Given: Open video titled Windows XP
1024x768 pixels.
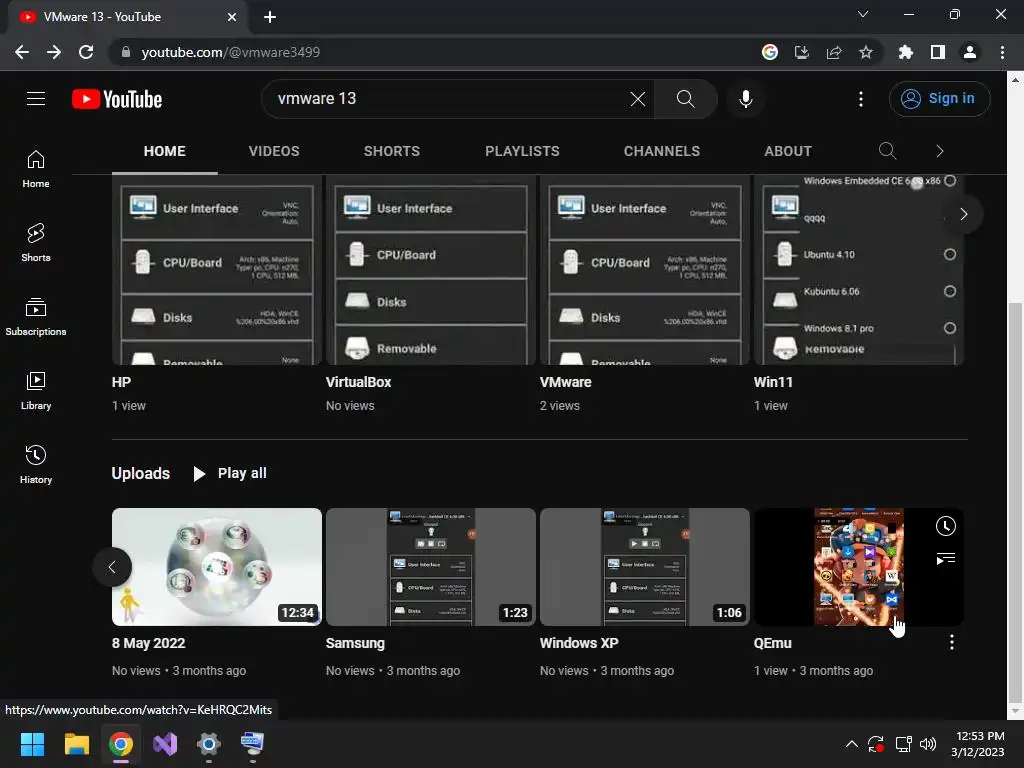Looking at the screenshot, I should (579, 643).
